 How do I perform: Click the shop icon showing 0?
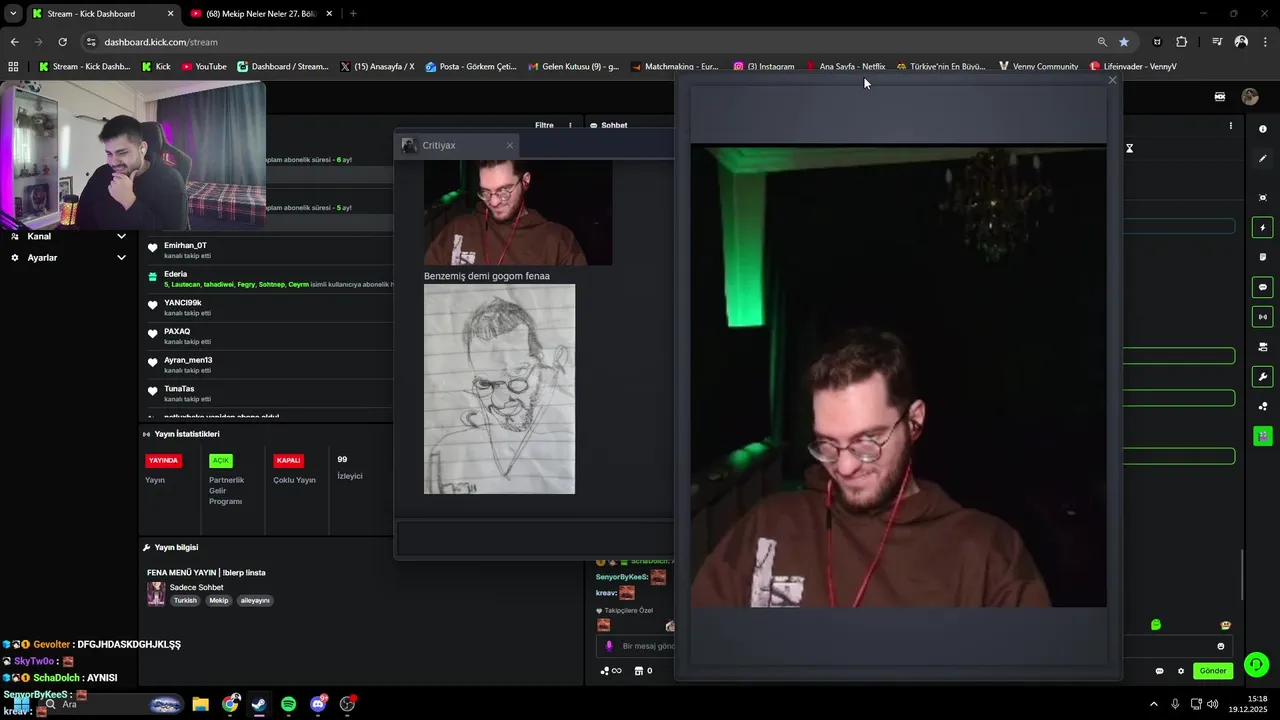point(644,671)
